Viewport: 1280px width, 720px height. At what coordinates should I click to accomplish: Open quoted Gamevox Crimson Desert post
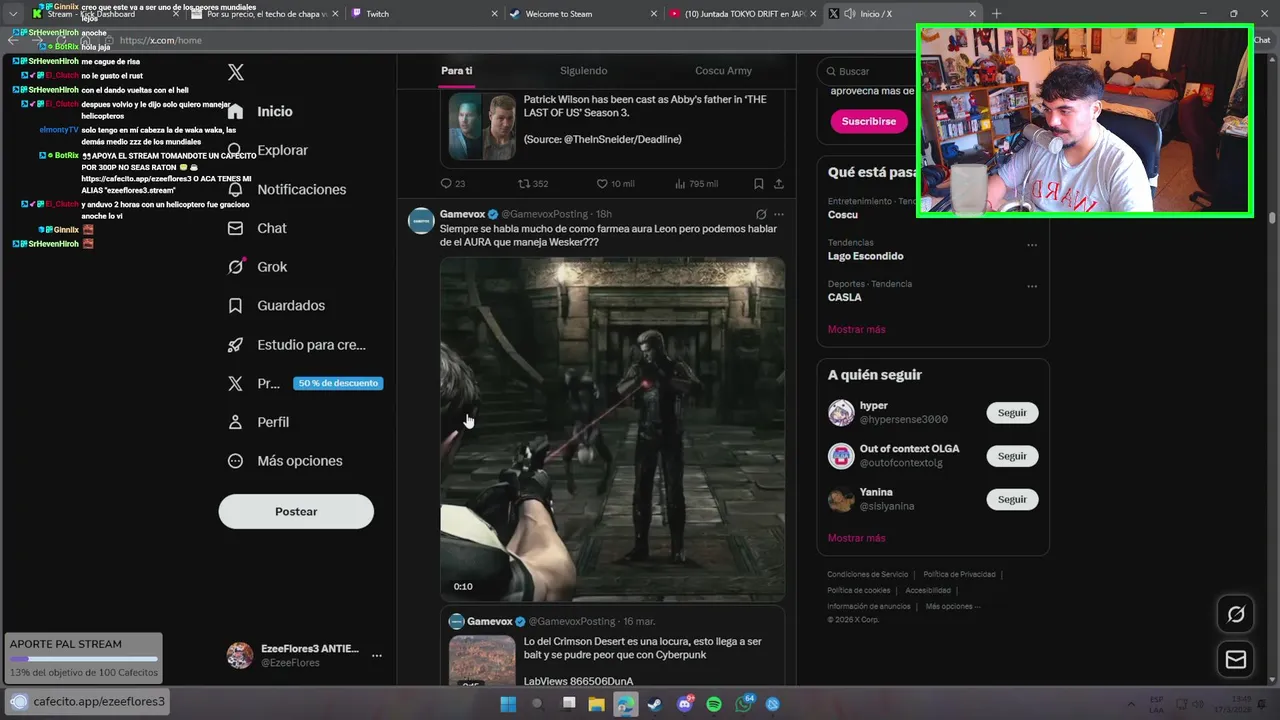[612, 647]
